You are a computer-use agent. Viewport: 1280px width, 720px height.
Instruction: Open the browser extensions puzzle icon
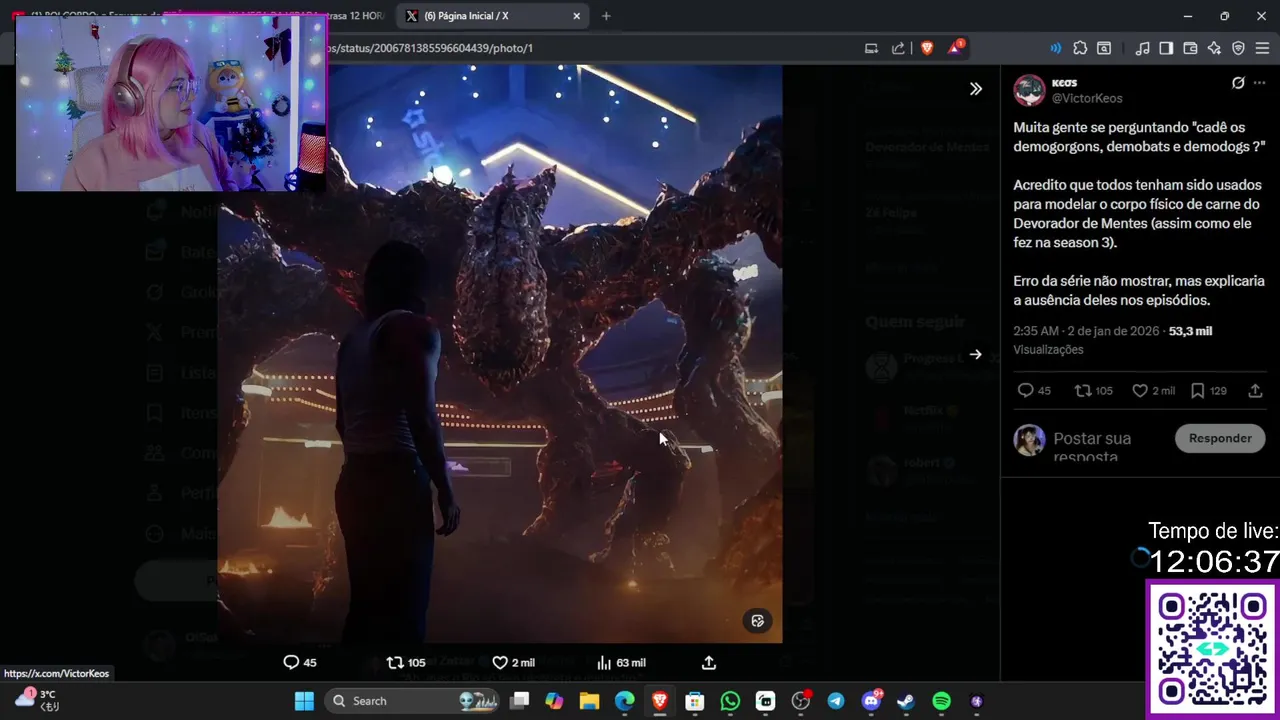[x=1080, y=48]
